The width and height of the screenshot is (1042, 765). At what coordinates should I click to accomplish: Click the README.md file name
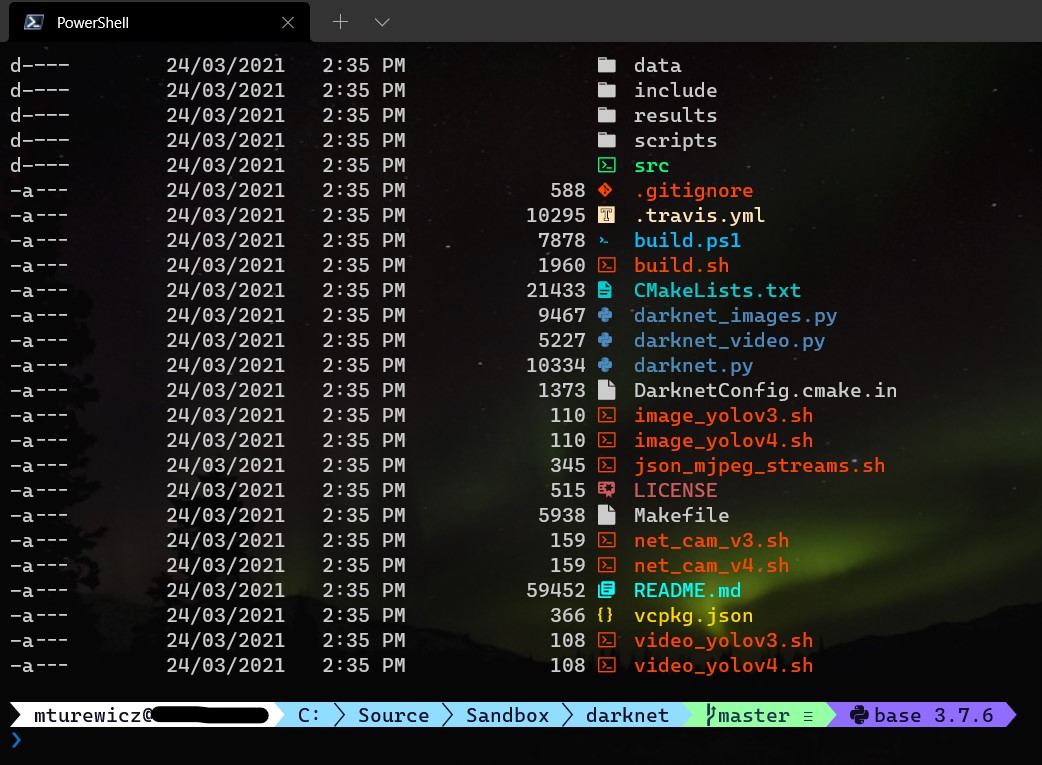[687, 590]
